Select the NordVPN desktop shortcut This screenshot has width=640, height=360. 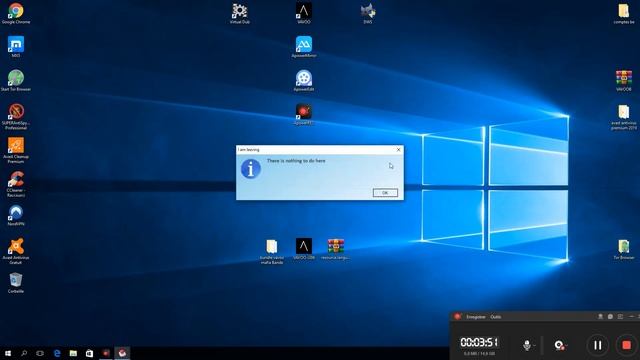(16, 216)
